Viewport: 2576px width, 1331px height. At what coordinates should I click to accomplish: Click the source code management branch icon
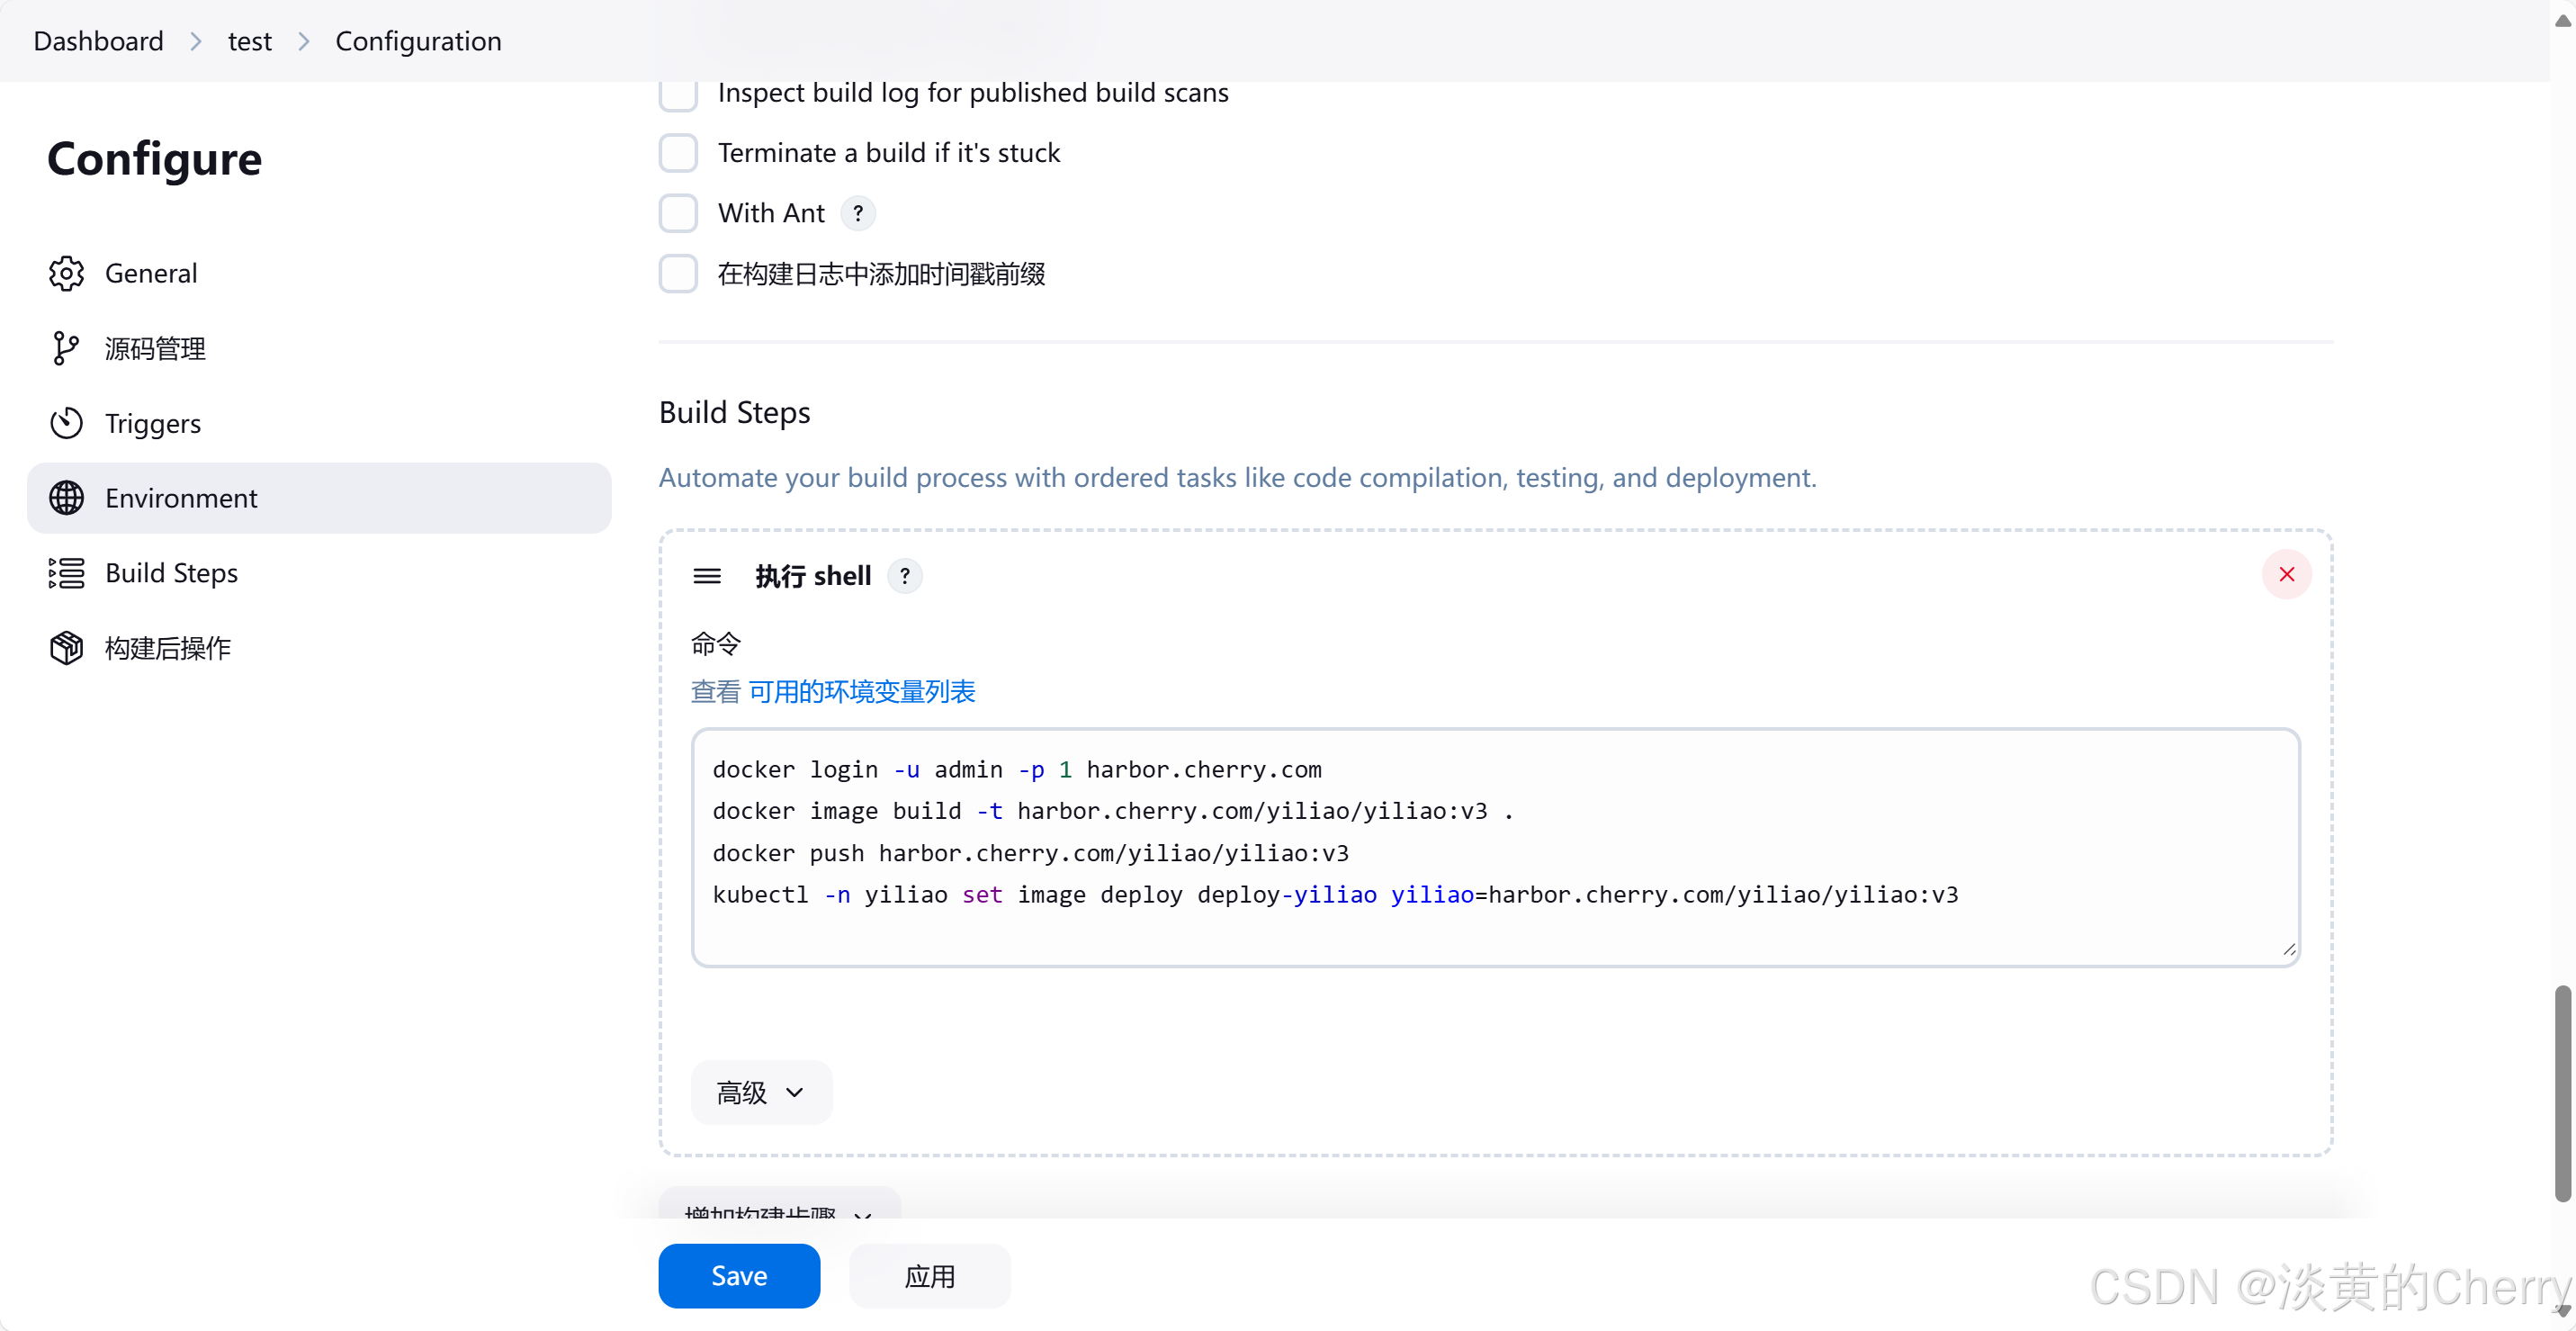pos(66,348)
